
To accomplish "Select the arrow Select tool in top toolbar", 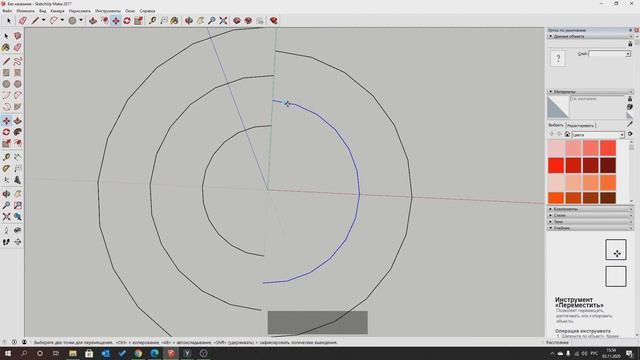I will (9, 20).
